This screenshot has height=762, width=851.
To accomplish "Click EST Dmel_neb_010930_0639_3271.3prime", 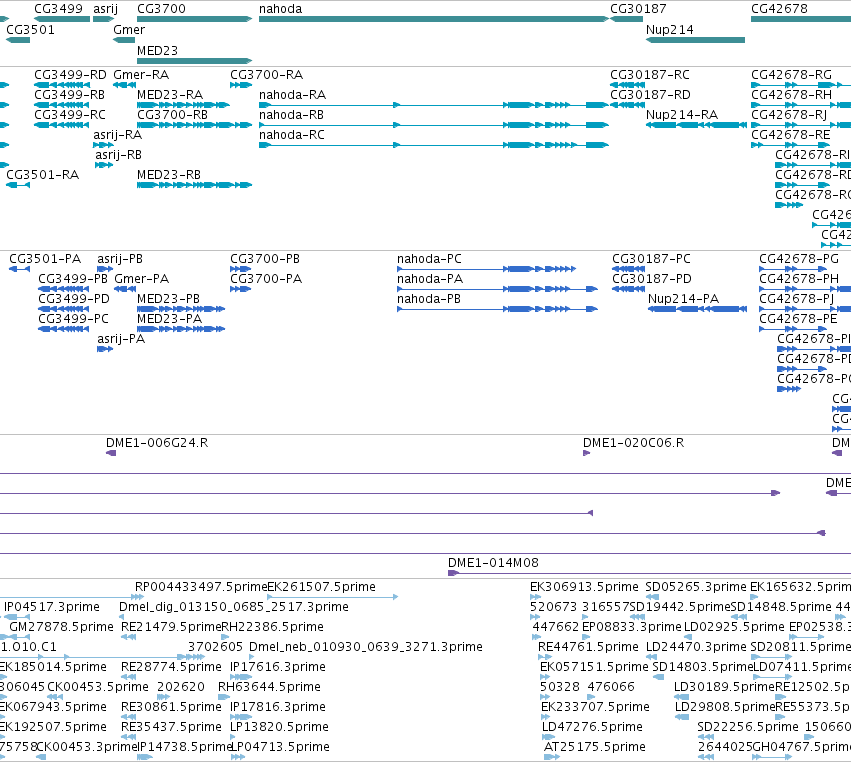I will click(x=366, y=647).
